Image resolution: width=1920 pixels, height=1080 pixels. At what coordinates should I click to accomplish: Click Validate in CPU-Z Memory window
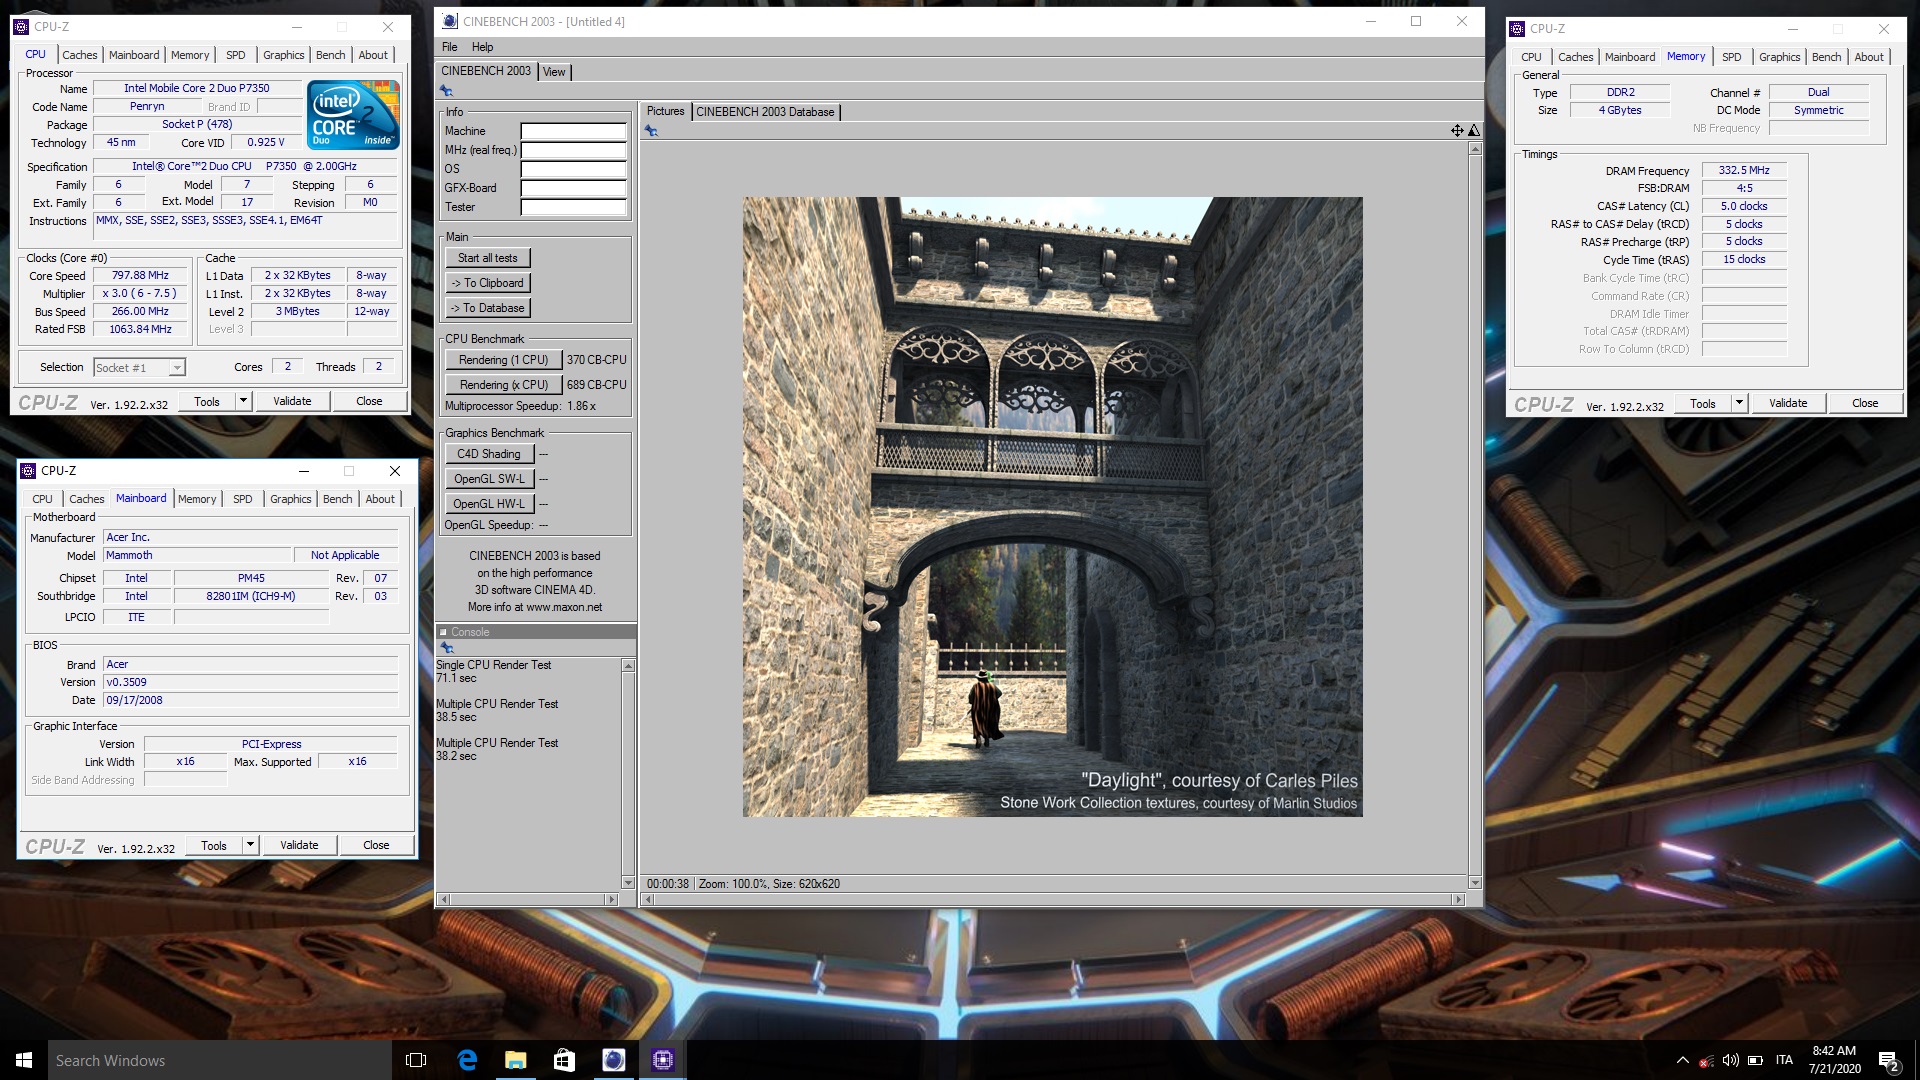pyautogui.click(x=1788, y=403)
